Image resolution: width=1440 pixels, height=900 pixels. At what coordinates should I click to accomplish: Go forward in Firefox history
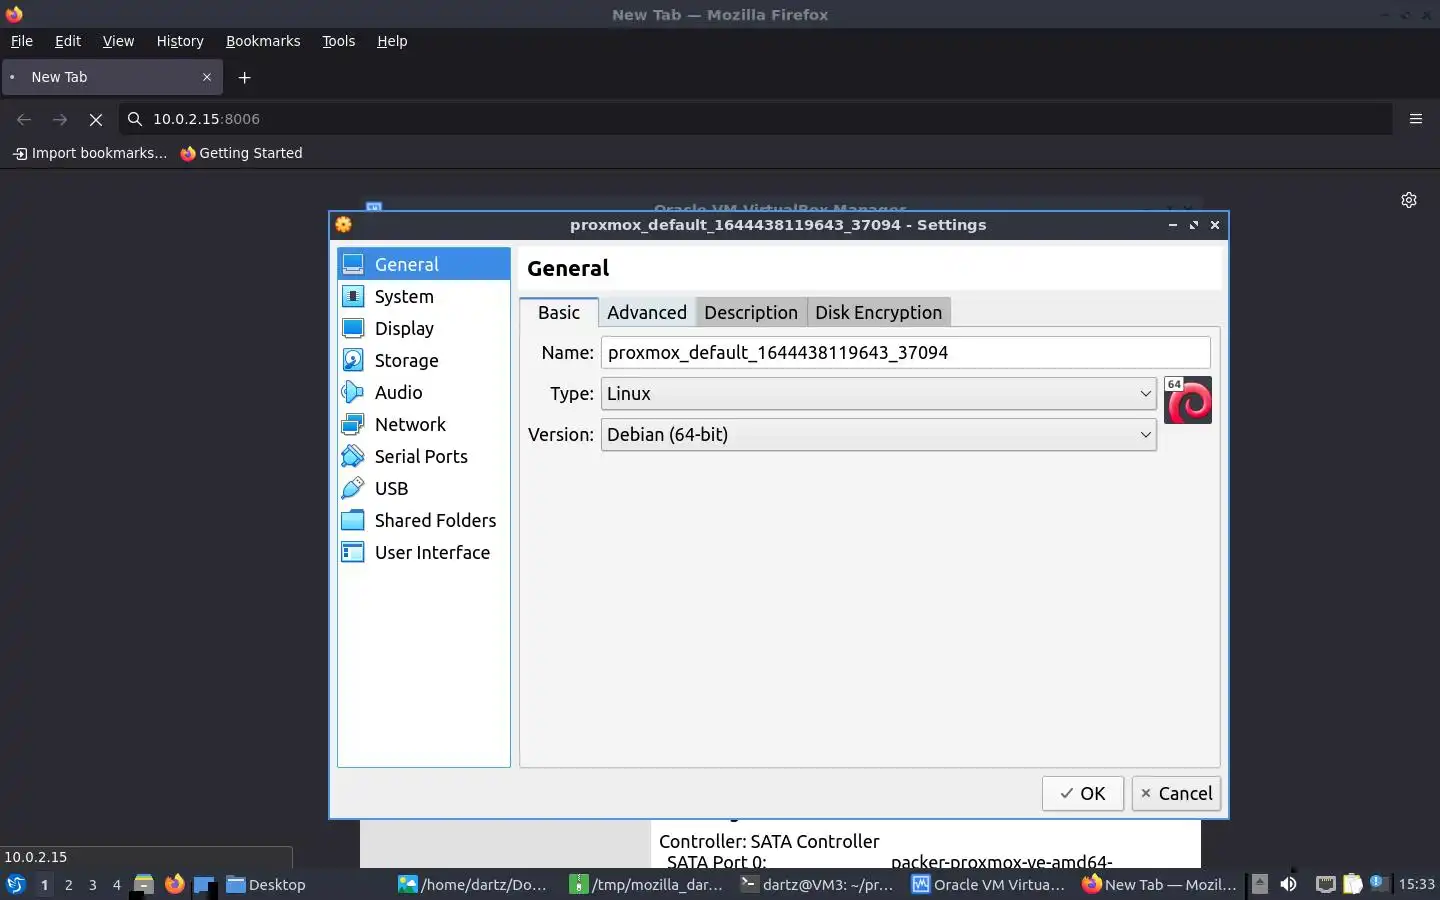pyautogui.click(x=60, y=119)
